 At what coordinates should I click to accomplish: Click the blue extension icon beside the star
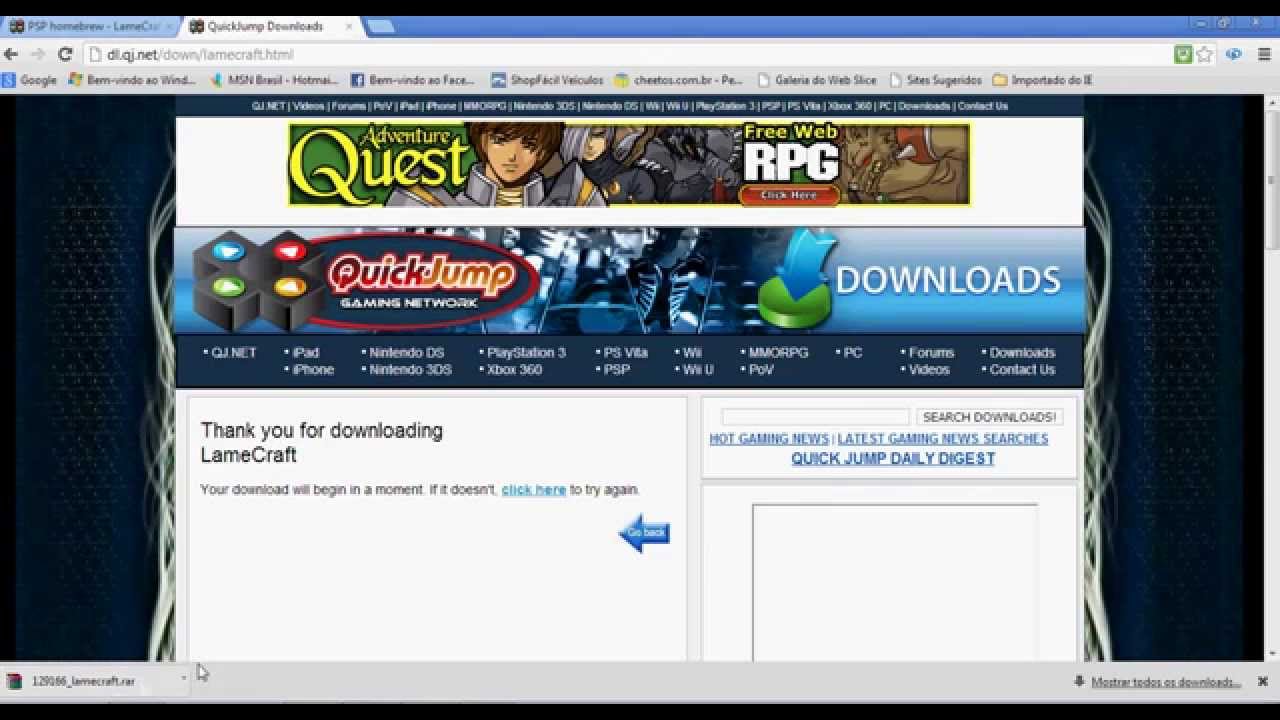(x=1234, y=55)
